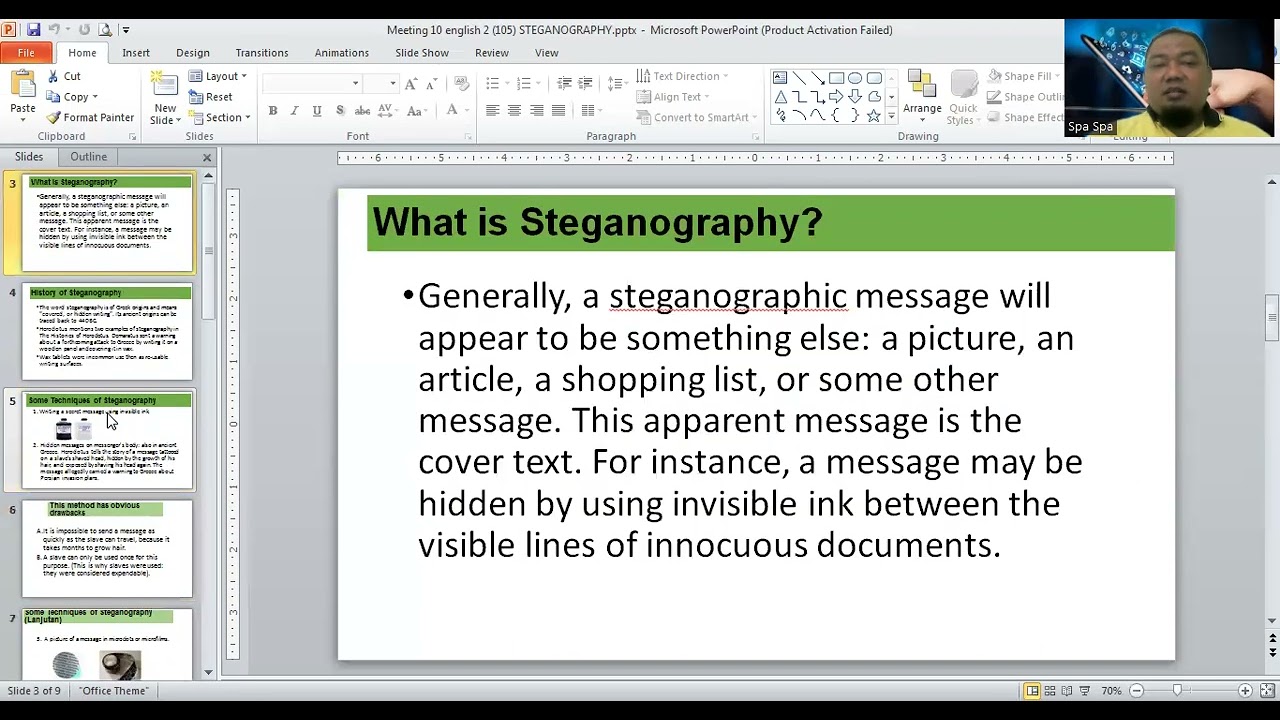Insert a Text Box shape from gallery
This screenshot has height=720, width=1280.
pos(780,78)
